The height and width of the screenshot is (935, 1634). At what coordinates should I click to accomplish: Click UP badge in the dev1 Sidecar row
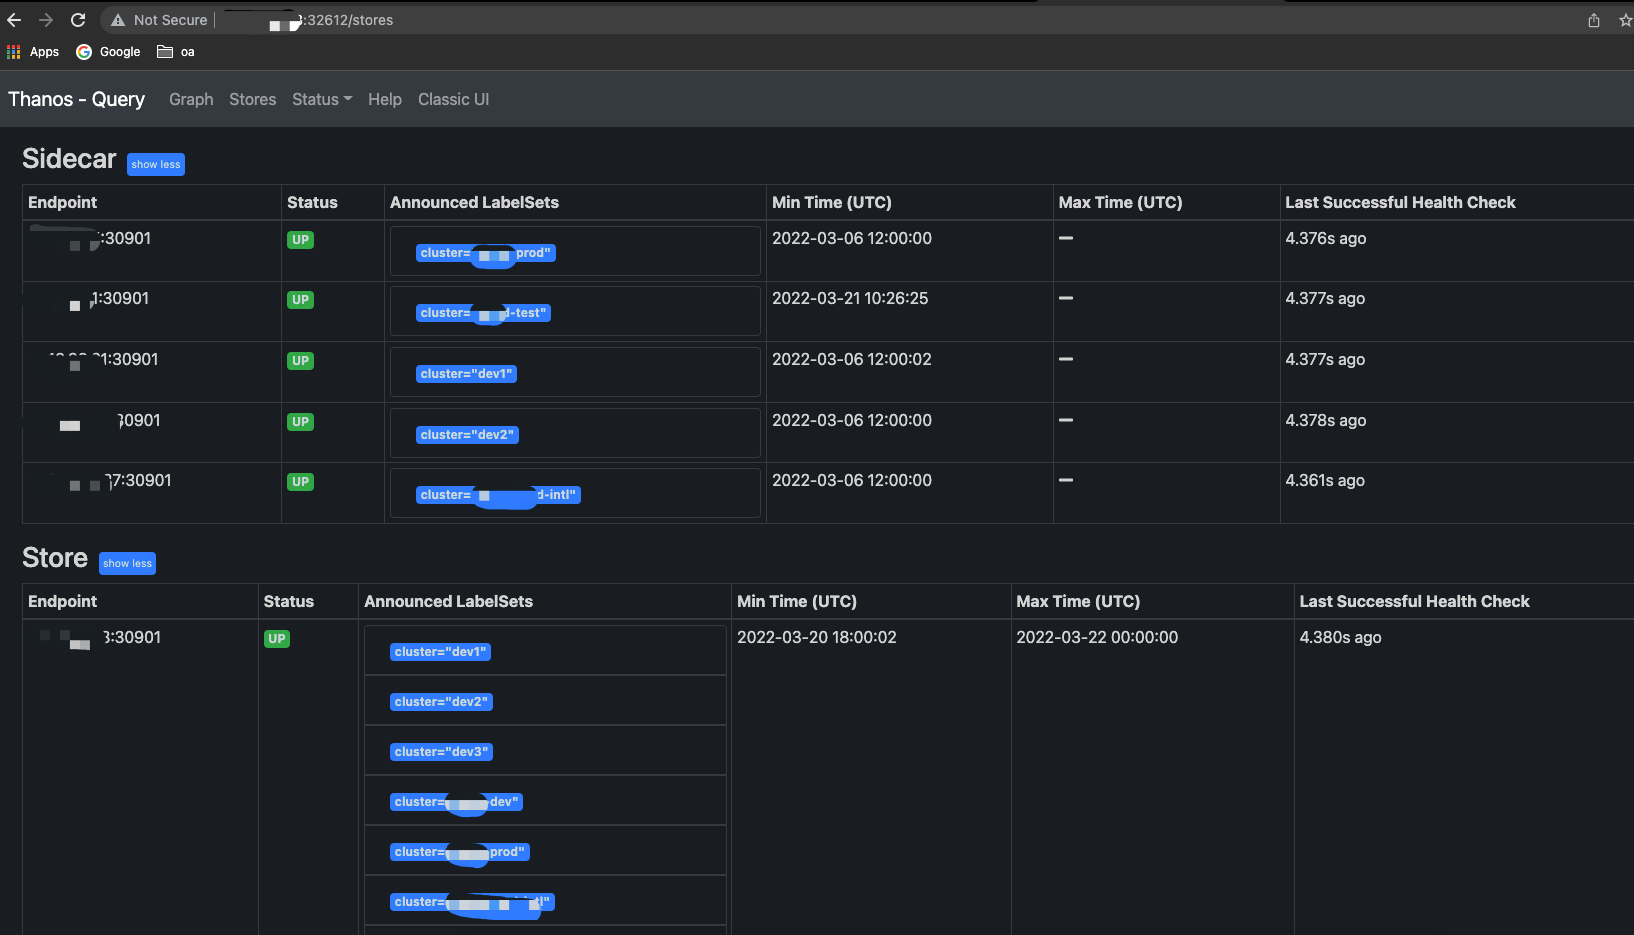pyautogui.click(x=300, y=361)
